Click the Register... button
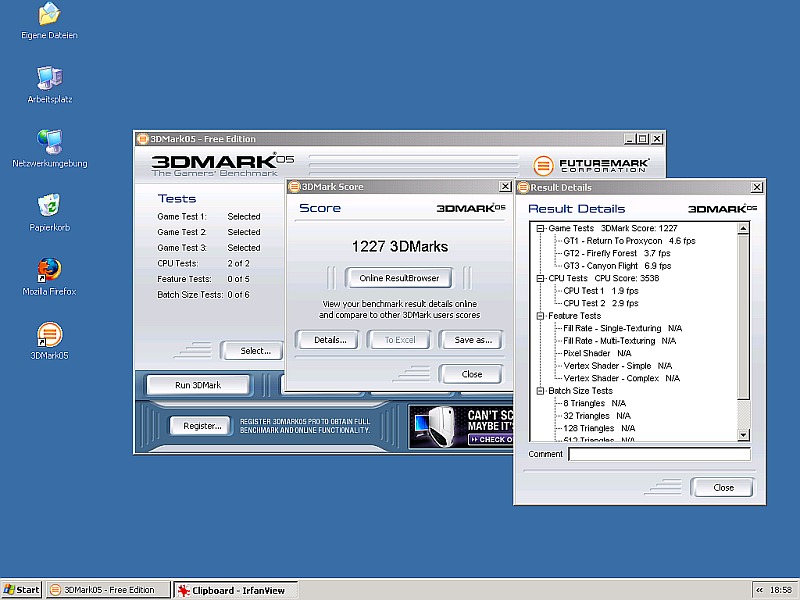 202,426
